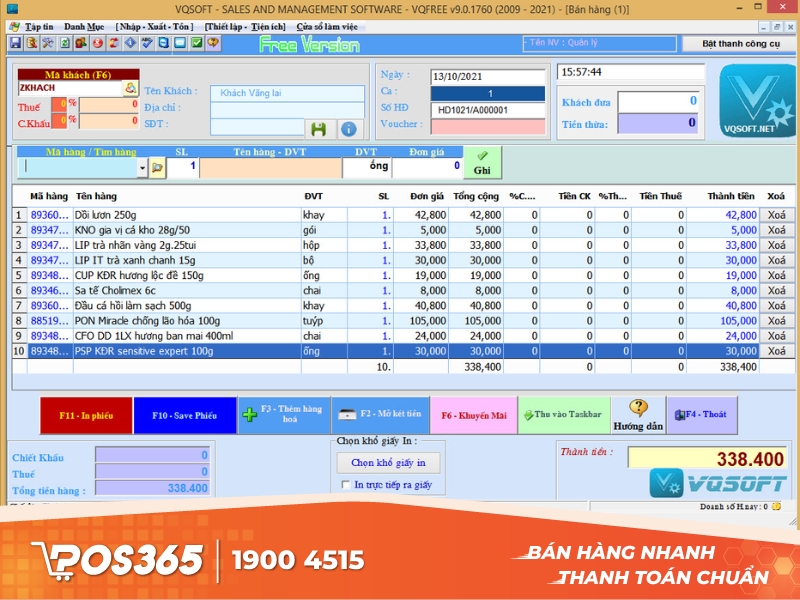Delete row PON Miracle chống lão hóa with Xoá
Image resolution: width=800 pixels, height=600 pixels.
coord(777,321)
